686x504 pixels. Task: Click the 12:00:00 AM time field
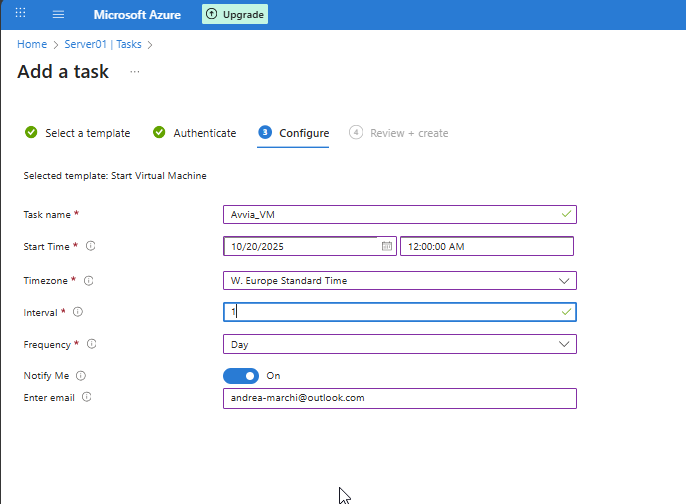(x=487, y=246)
